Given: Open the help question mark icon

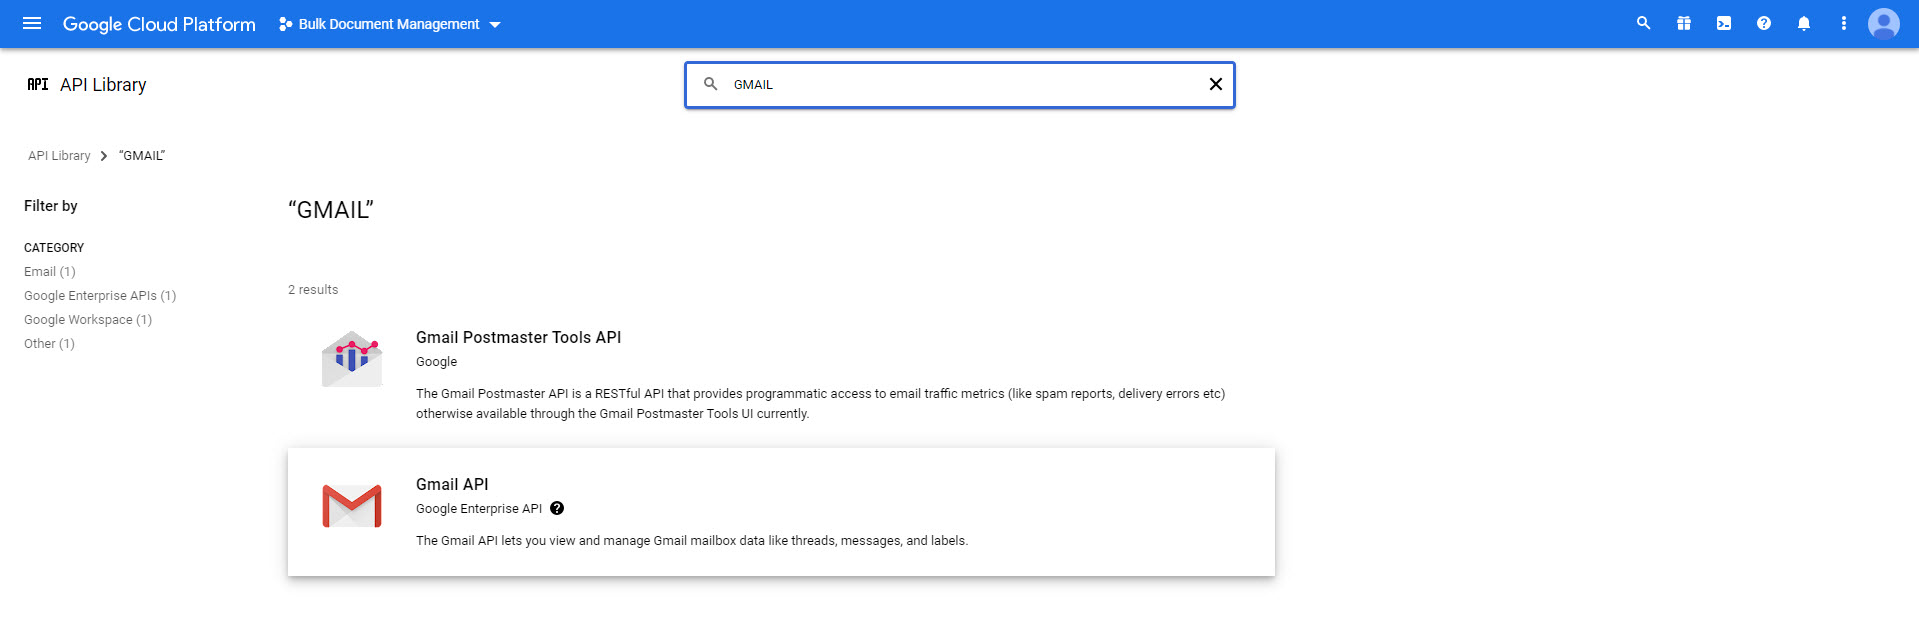Looking at the screenshot, I should pyautogui.click(x=1764, y=23).
